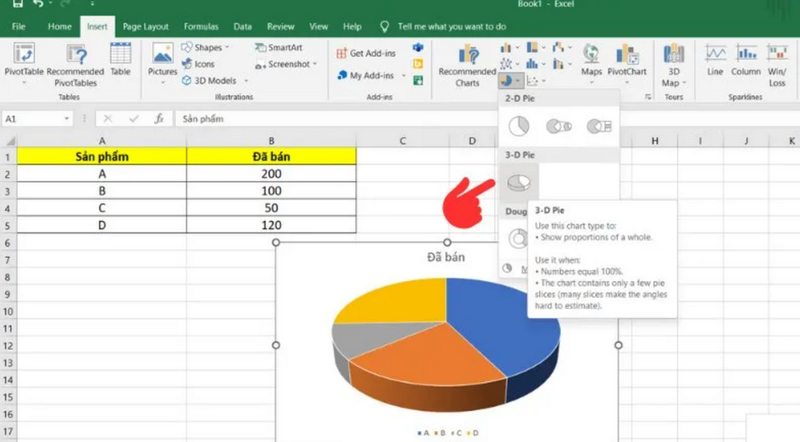Image resolution: width=800 pixels, height=442 pixels.
Task: Insert a Line sparkline
Action: 715,60
